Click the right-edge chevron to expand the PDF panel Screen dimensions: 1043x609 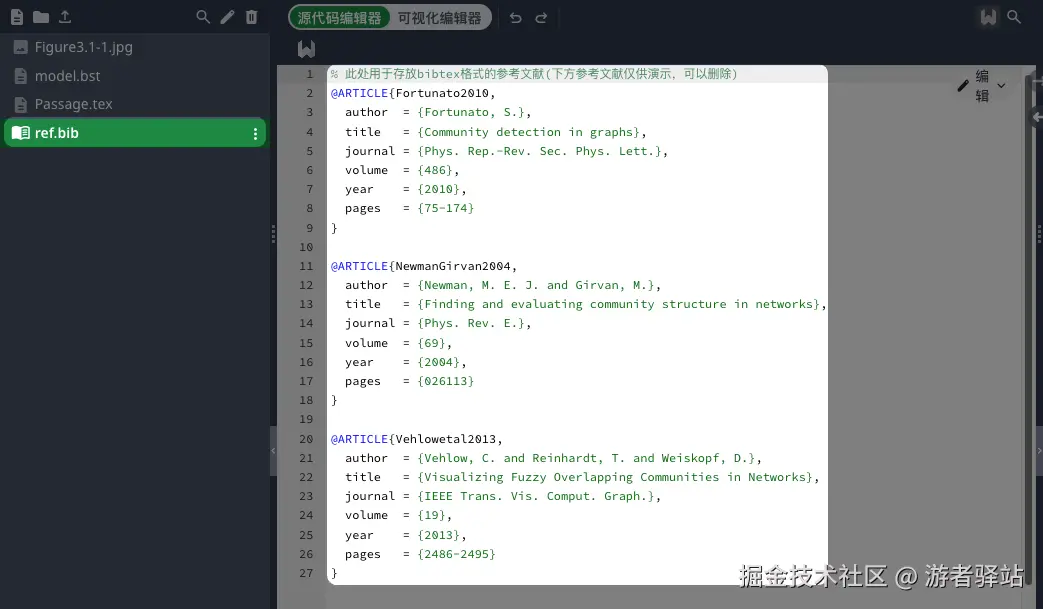[1039, 451]
